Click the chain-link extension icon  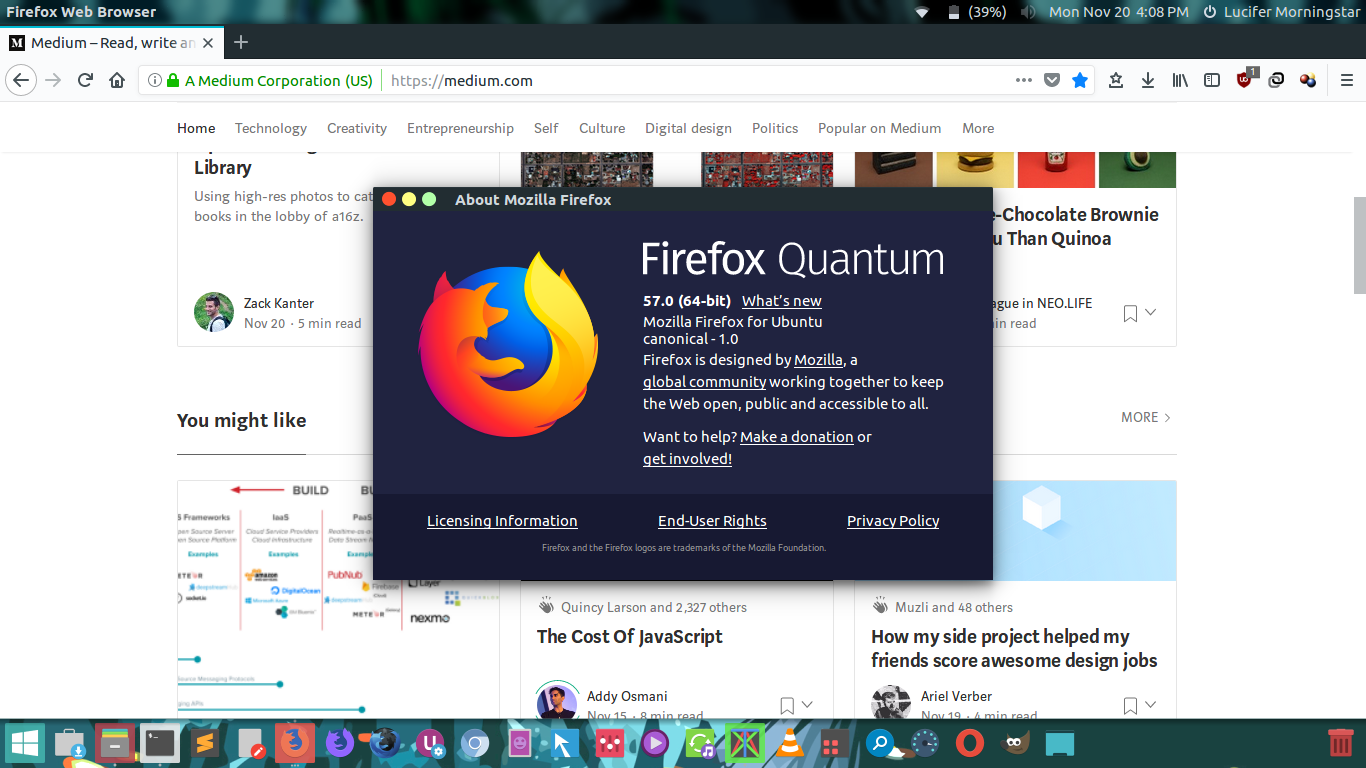pyautogui.click(x=1276, y=80)
